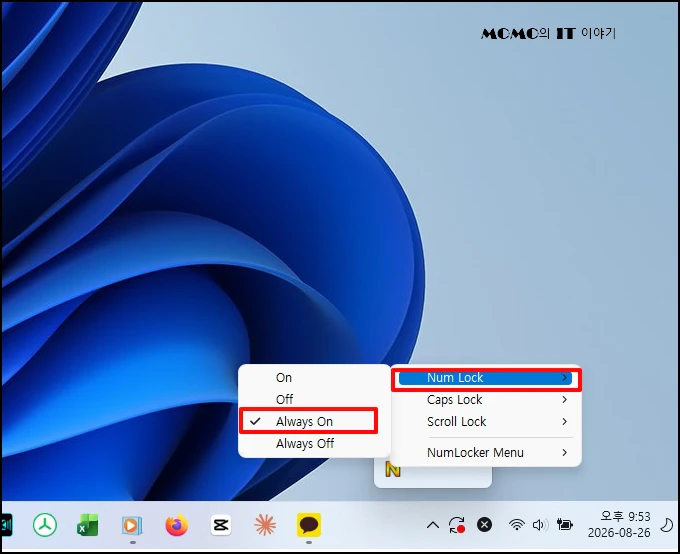
Task: Open the clock and date 오후 9:53
Action: [x=619, y=524]
